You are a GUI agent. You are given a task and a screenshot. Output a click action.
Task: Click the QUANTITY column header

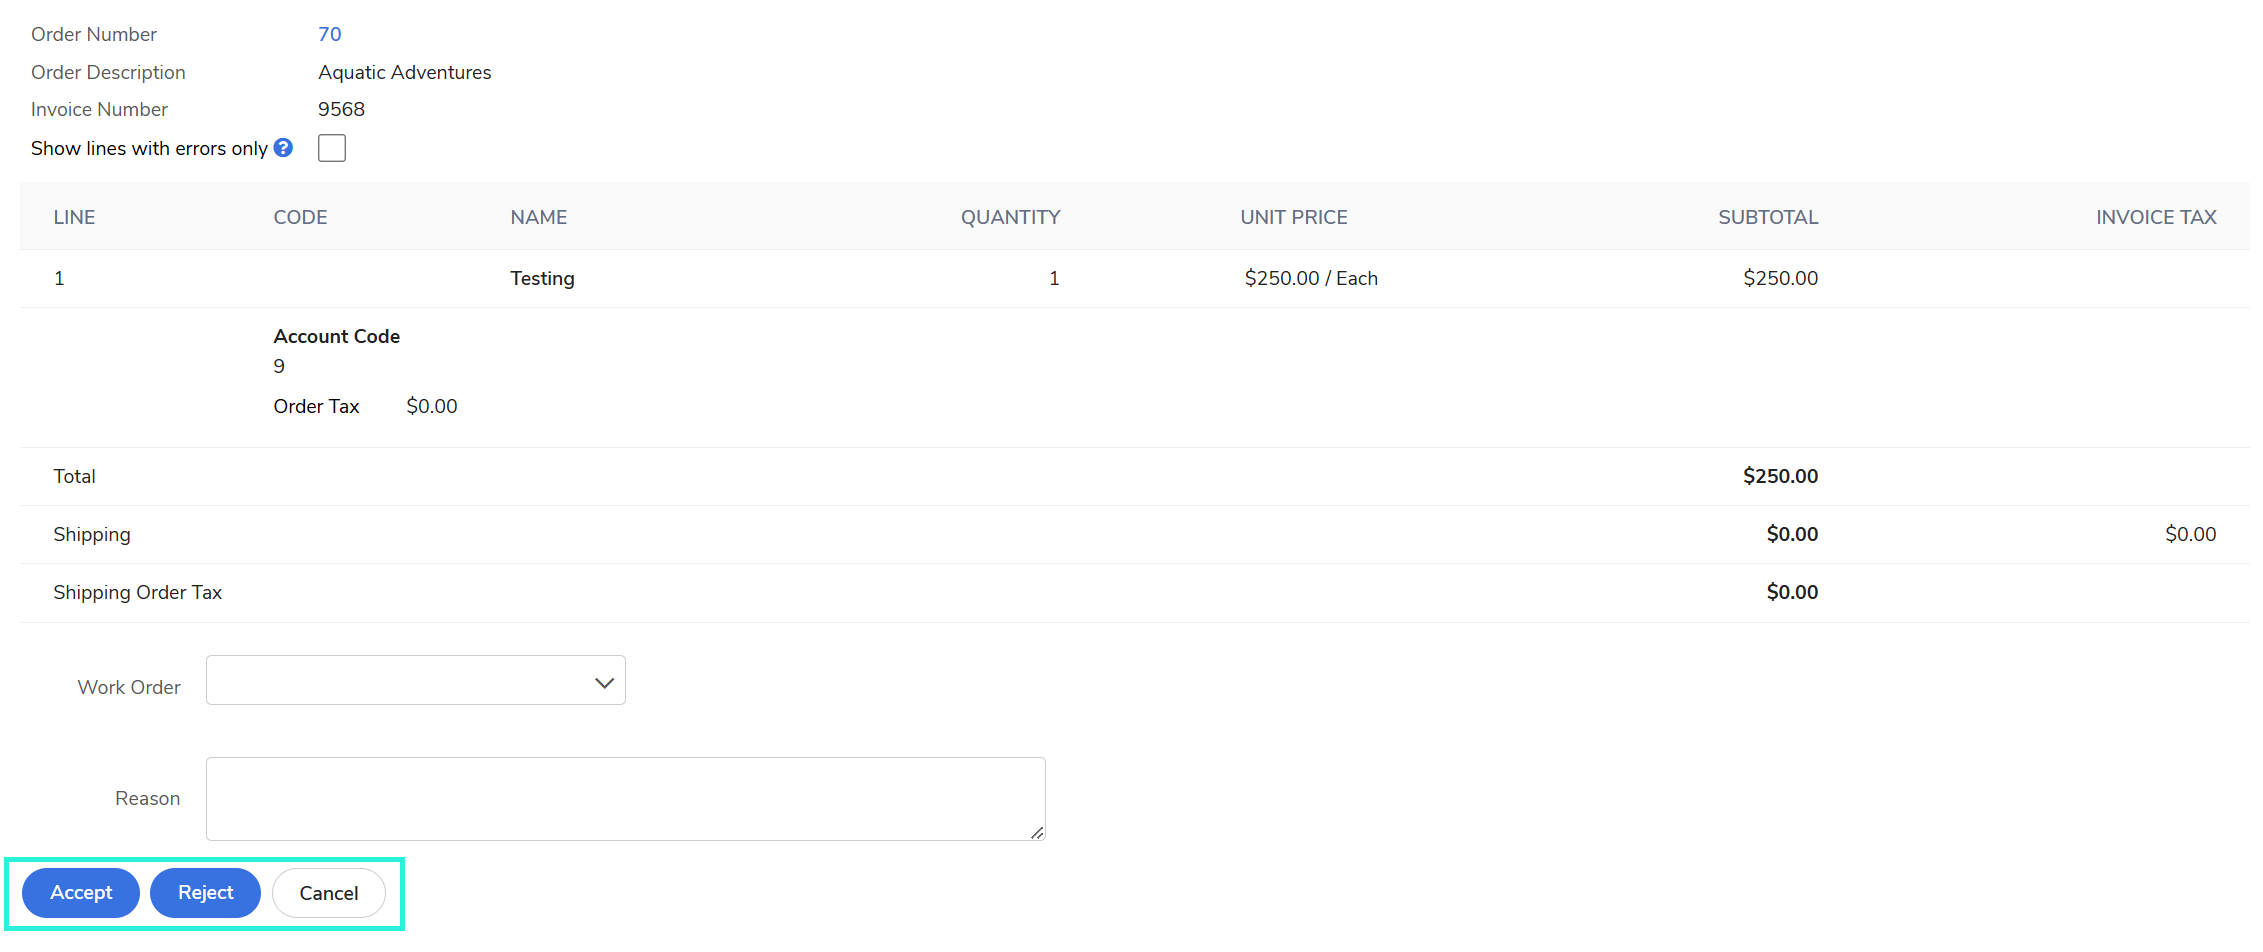pos(1010,217)
